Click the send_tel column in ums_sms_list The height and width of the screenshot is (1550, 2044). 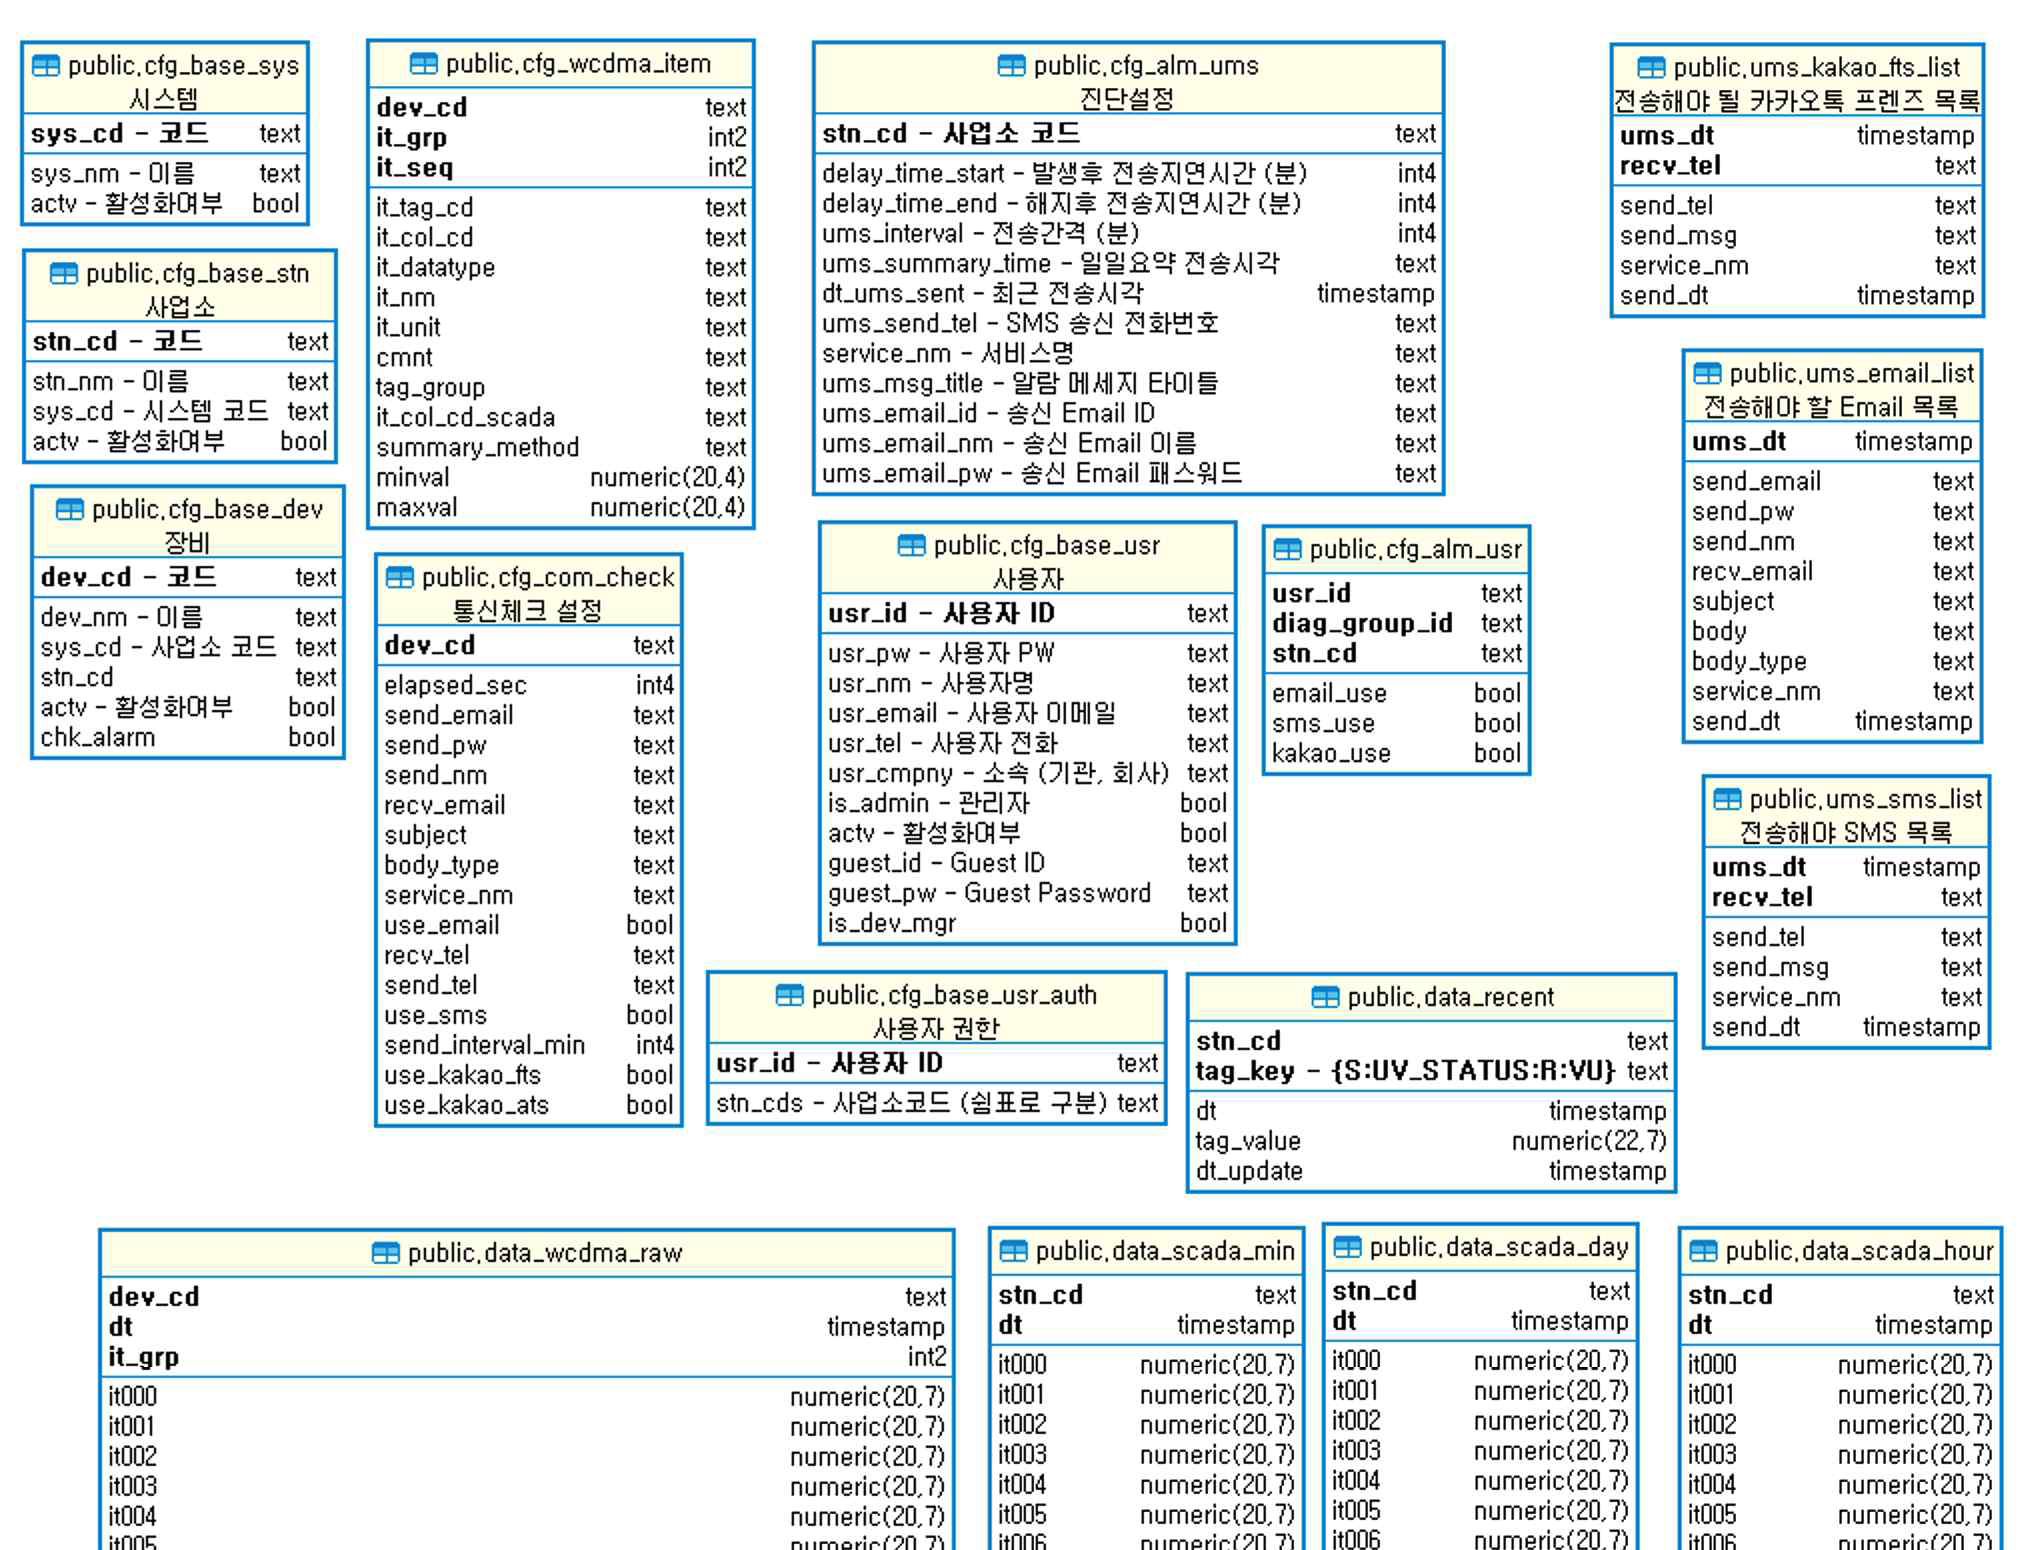click(x=1847, y=938)
